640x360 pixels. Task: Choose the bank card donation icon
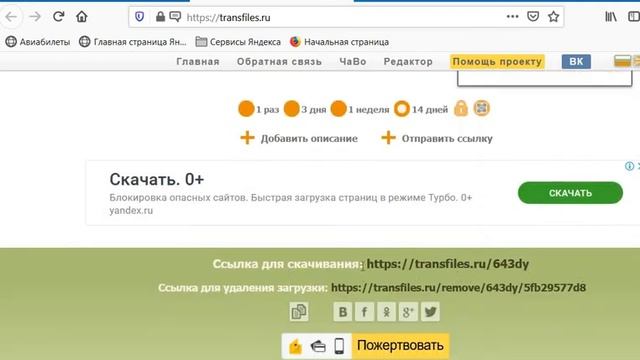pyautogui.click(x=318, y=346)
